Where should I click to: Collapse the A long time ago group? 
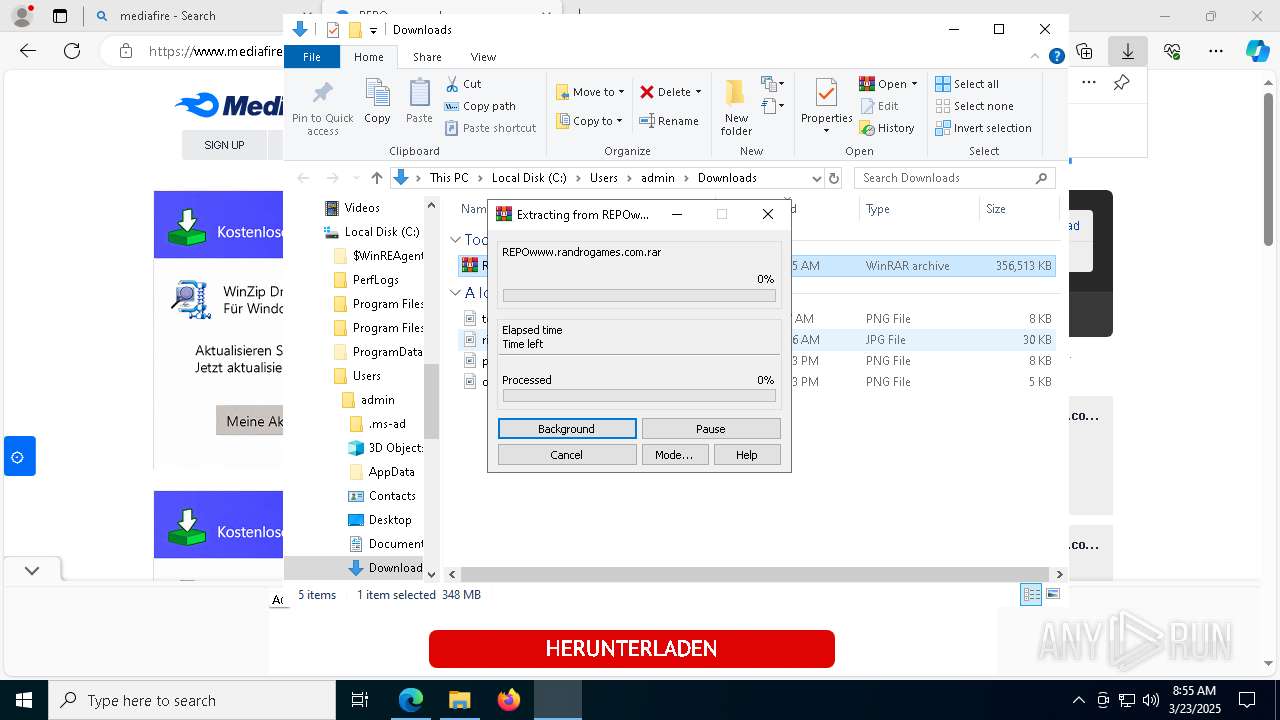[455, 293]
